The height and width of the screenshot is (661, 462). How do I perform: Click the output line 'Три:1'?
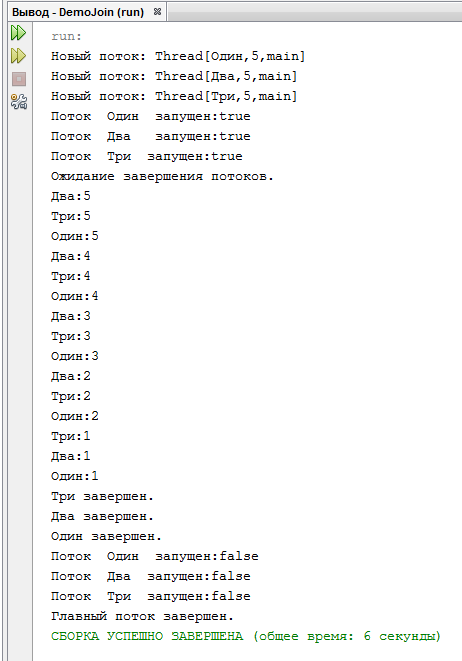pyautogui.click(x=71, y=436)
